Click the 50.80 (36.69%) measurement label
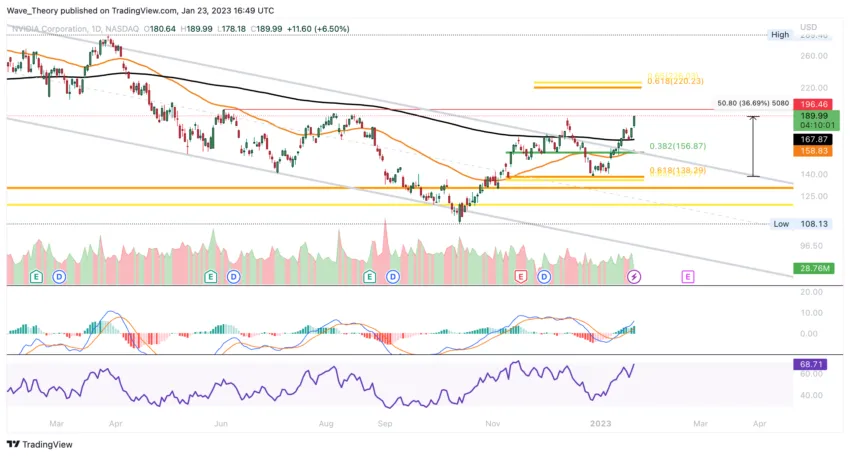Viewport: 850px width, 456px height. (753, 103)
